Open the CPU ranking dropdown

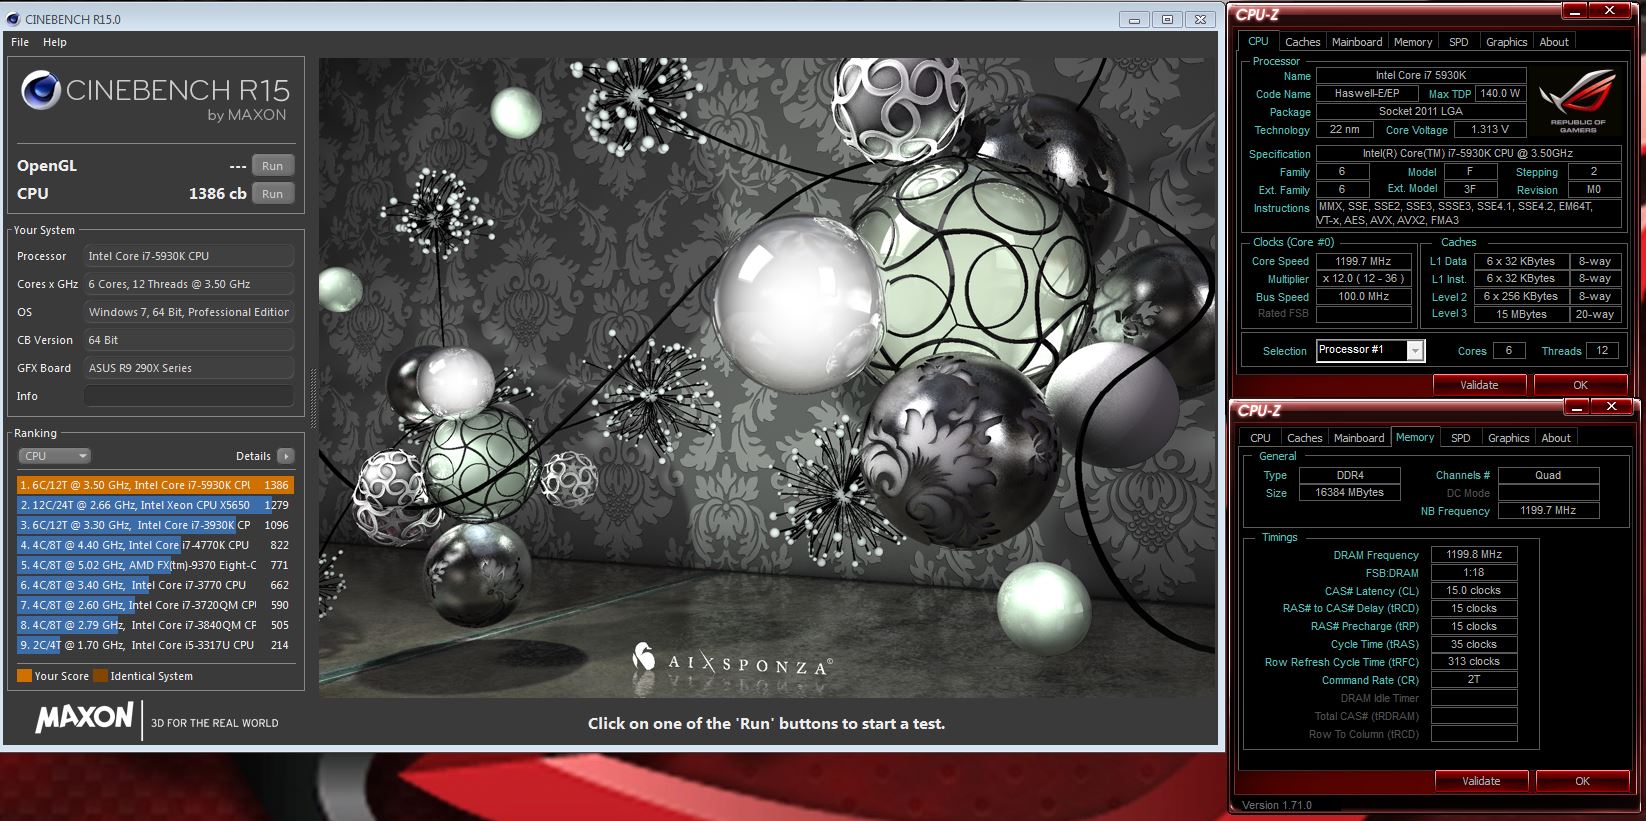pyautogui.click(x=55, y=456)
